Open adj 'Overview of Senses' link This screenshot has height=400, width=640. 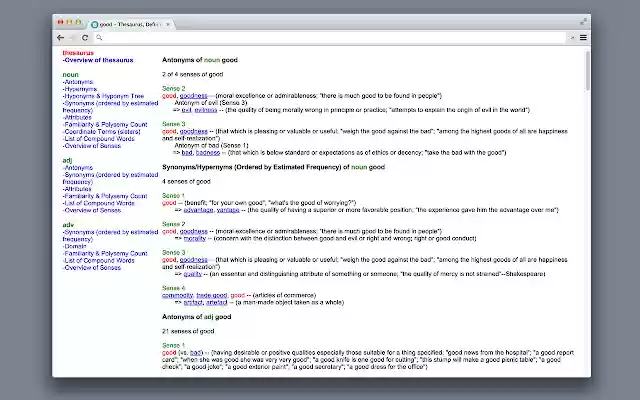pyautogui.click(x=92, y=211)
